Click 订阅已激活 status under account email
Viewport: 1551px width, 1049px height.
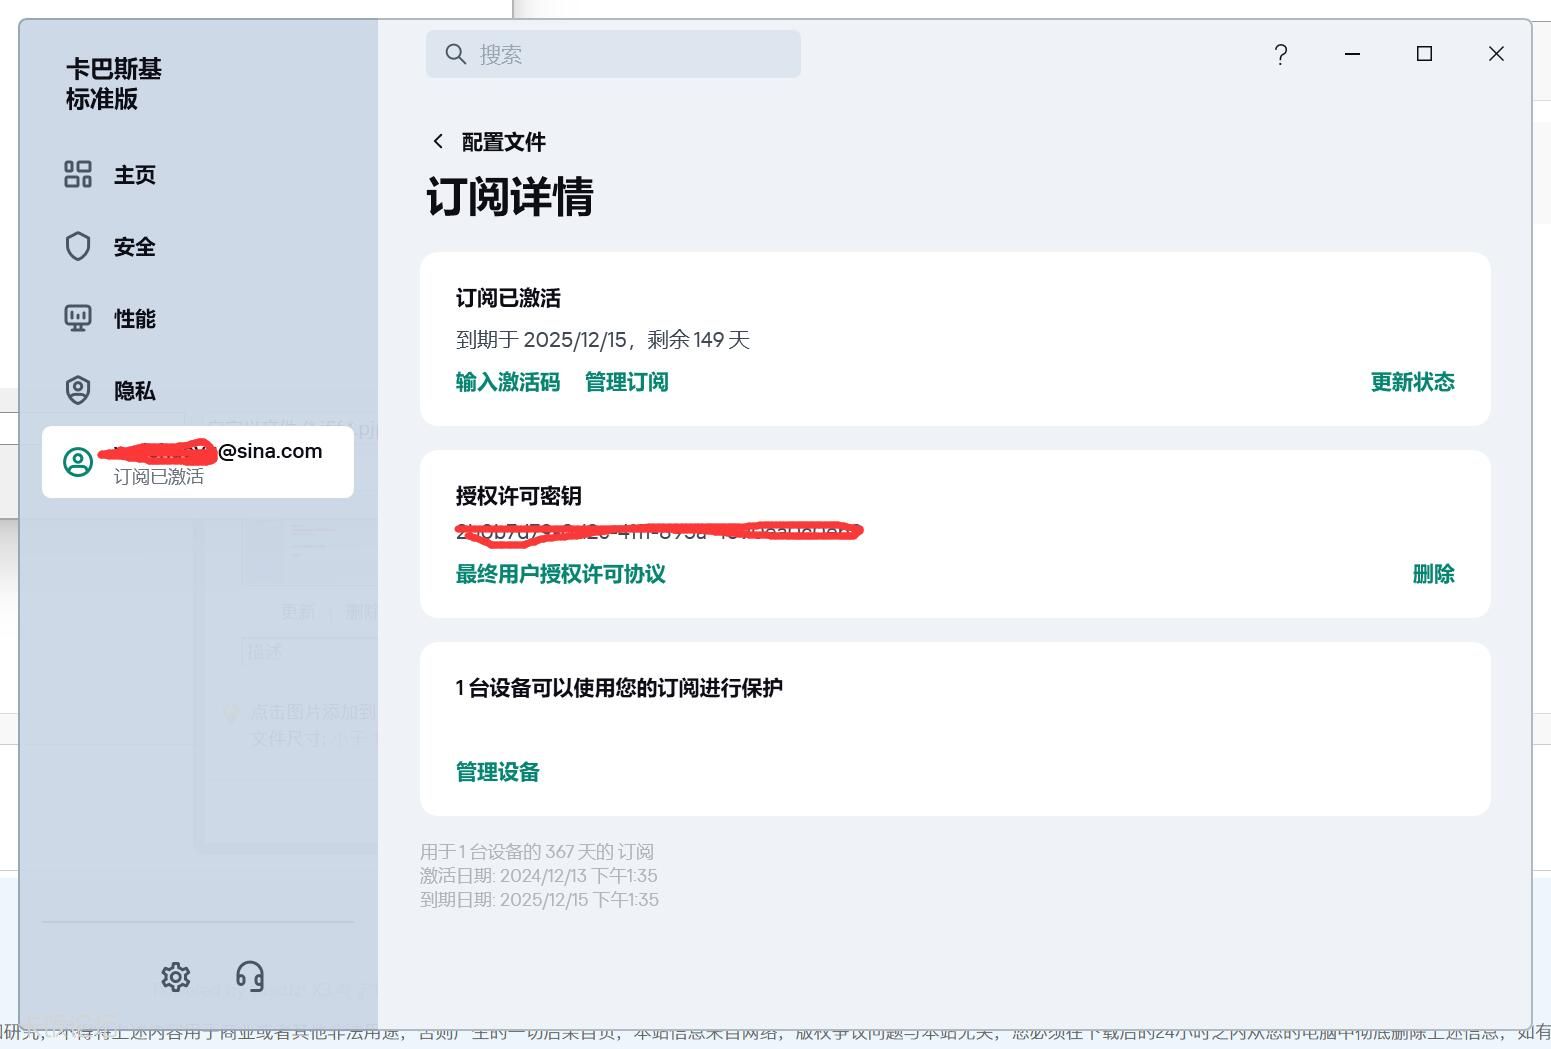point(159,477)
